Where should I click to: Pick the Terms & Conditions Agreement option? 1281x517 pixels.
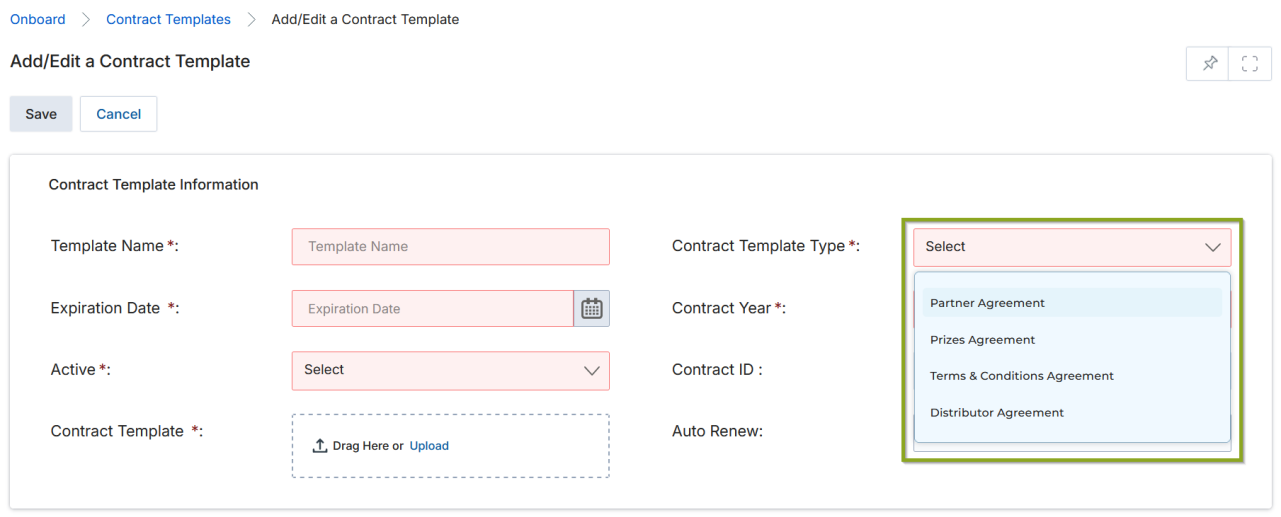tap(1072, 376)
